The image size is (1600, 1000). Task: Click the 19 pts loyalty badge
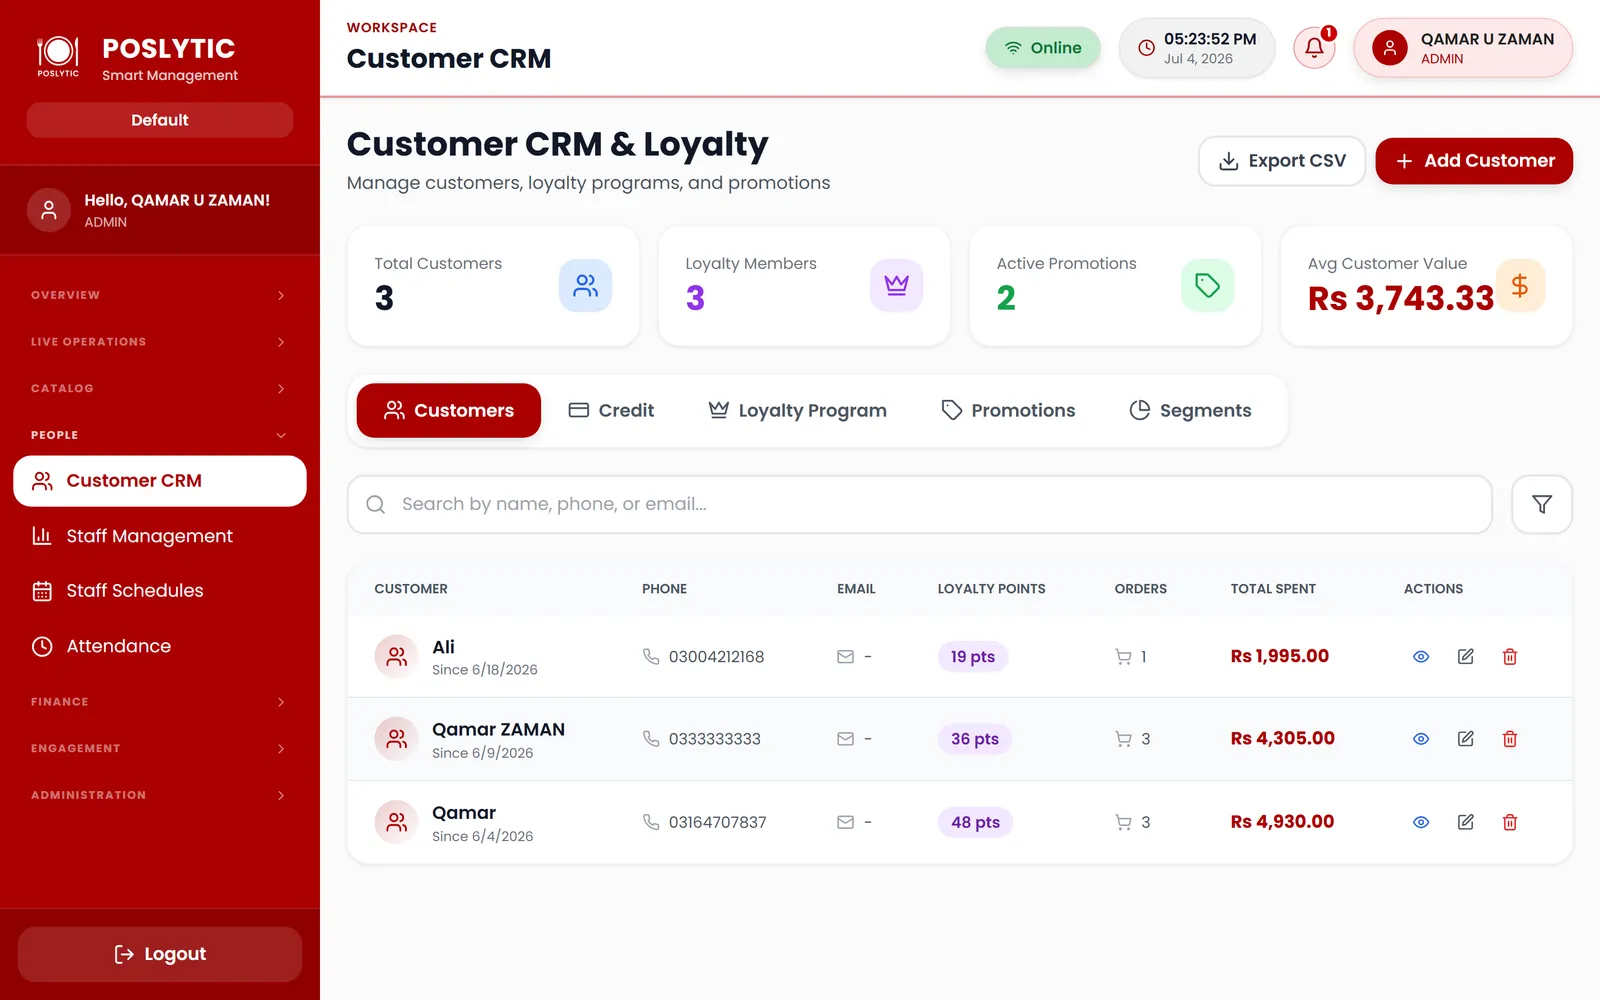click(x=973, y=657)
